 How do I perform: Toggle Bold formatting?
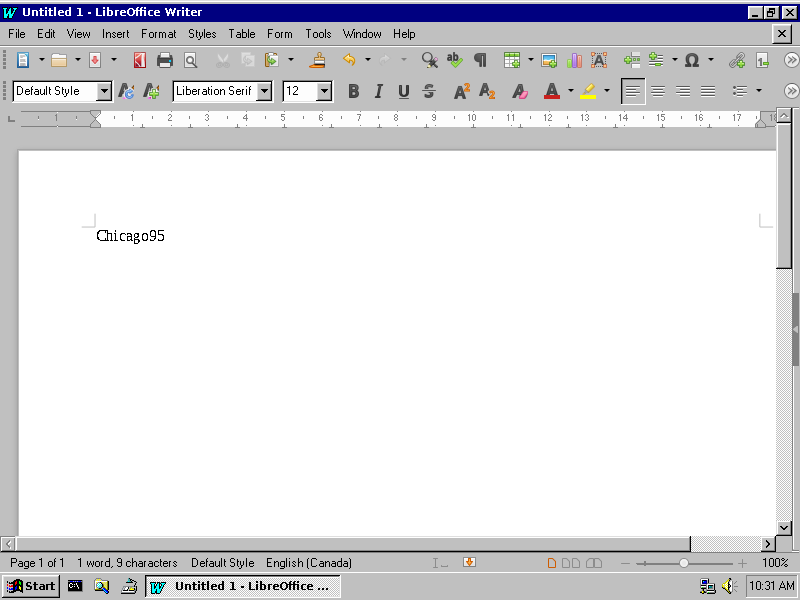tap(354, 91)
